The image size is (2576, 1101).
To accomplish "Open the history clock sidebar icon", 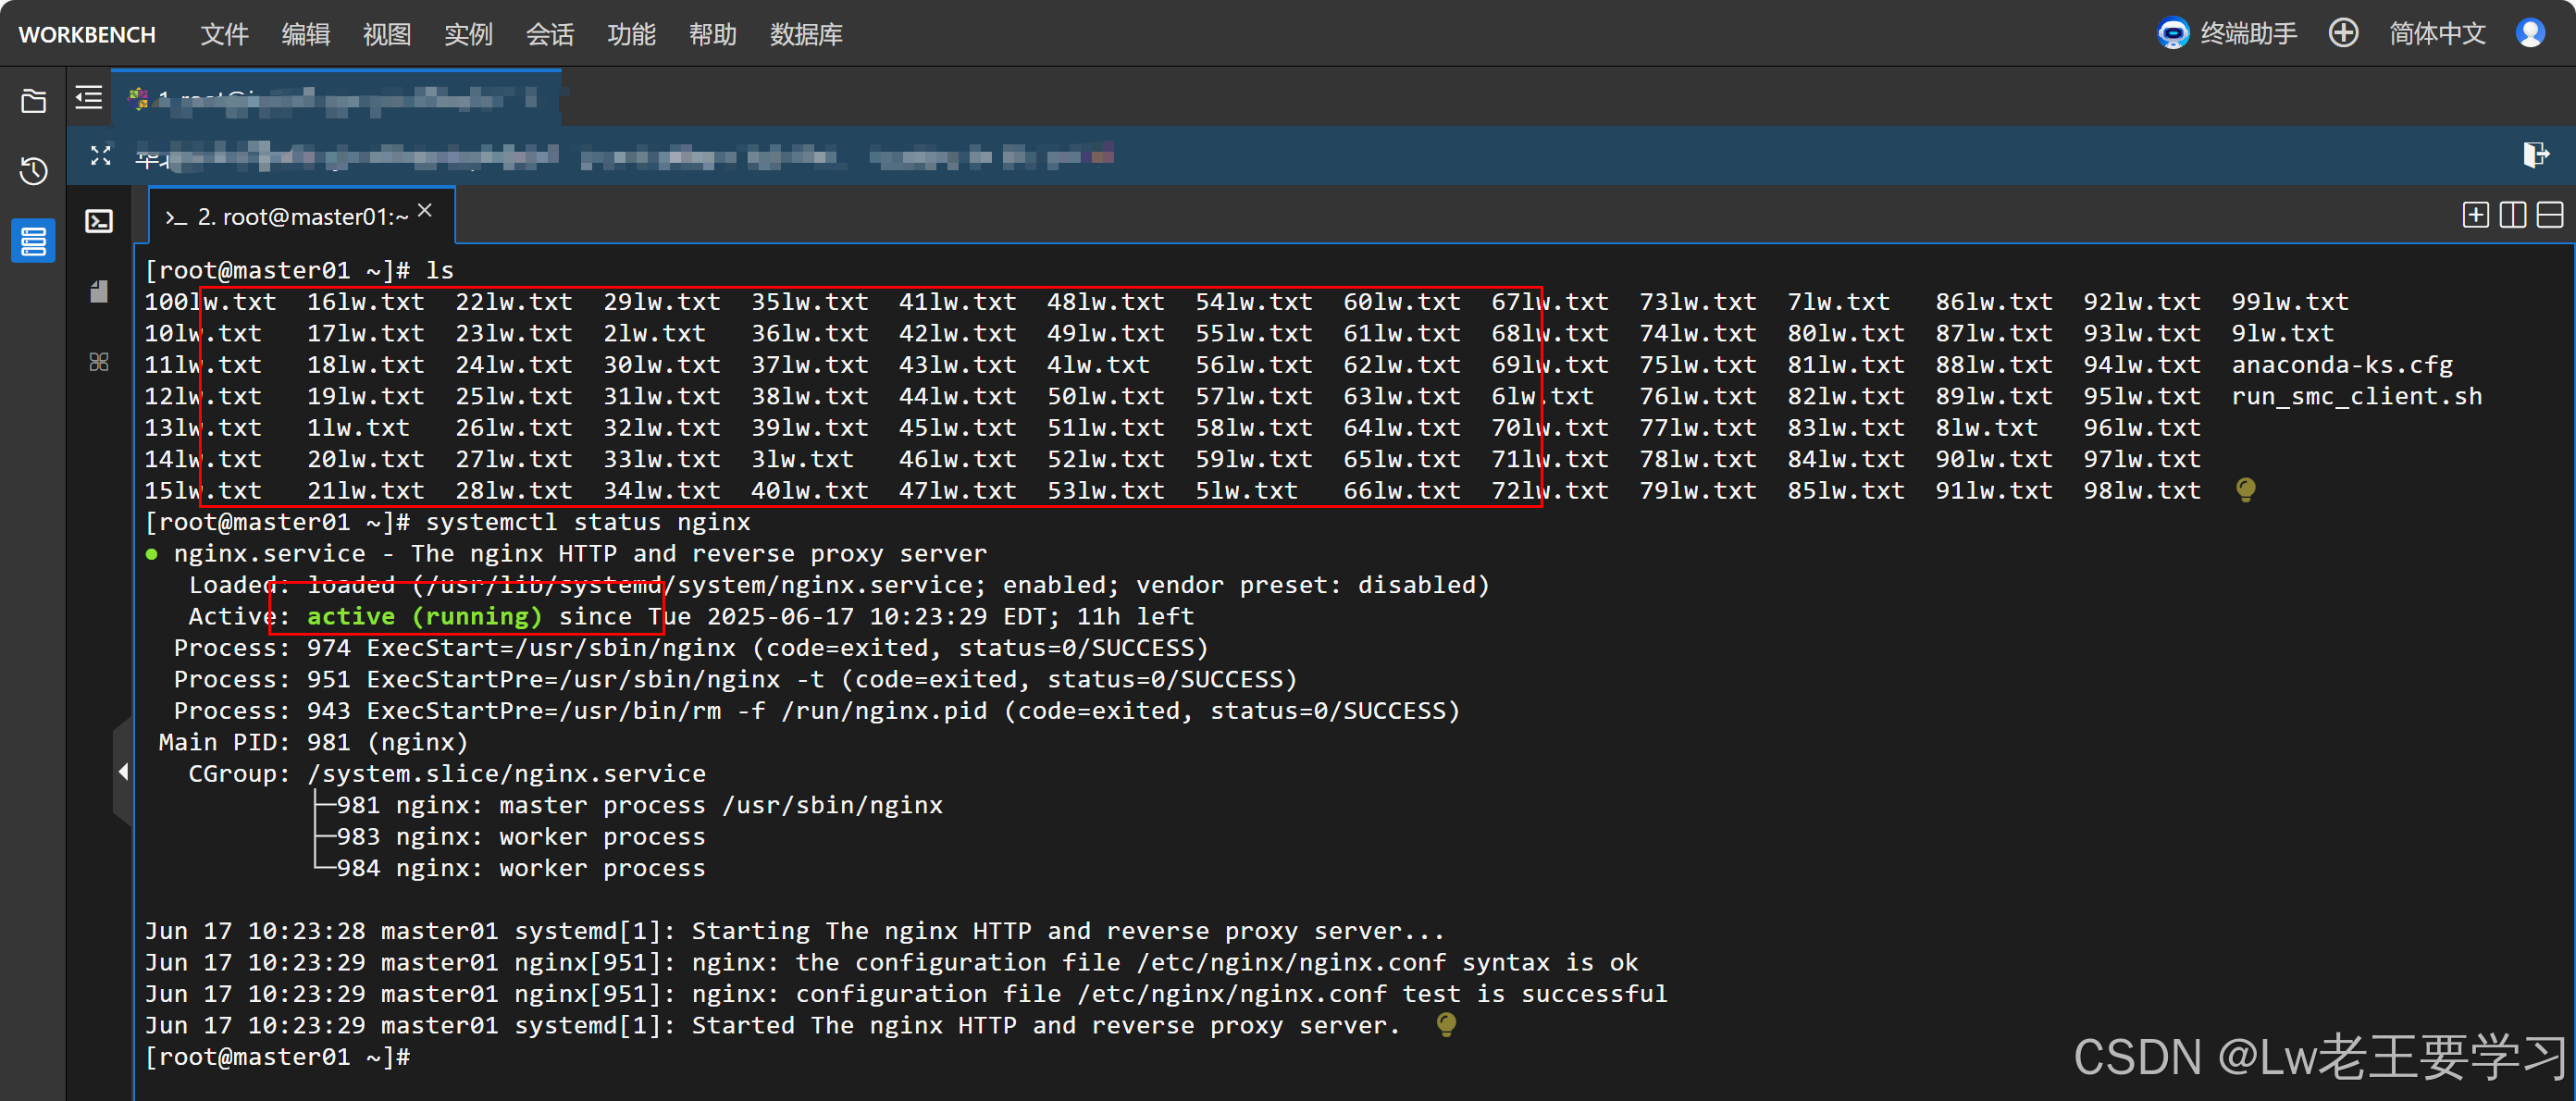I will click(x=33, y=170).
